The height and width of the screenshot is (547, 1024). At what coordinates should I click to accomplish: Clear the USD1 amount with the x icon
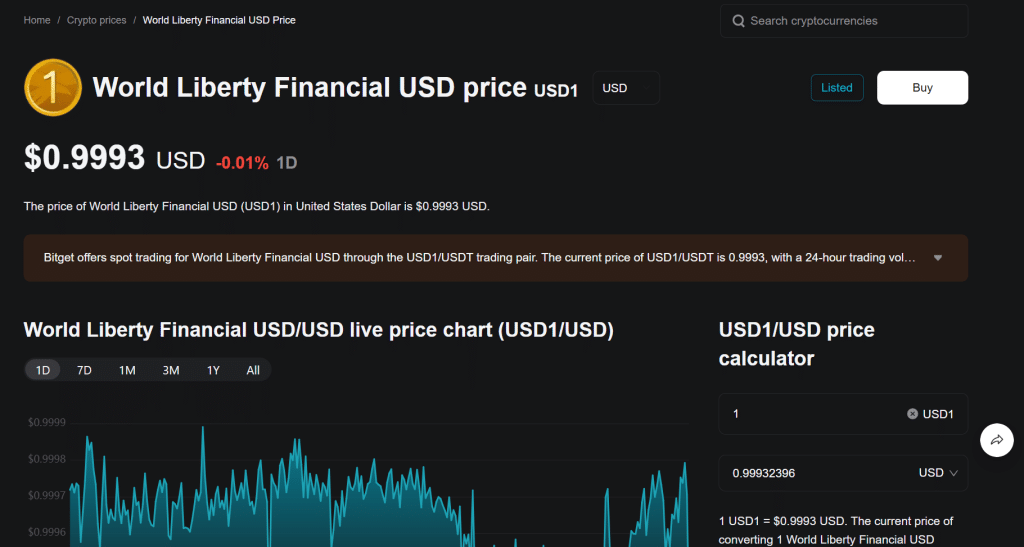(x=912, y=414)
